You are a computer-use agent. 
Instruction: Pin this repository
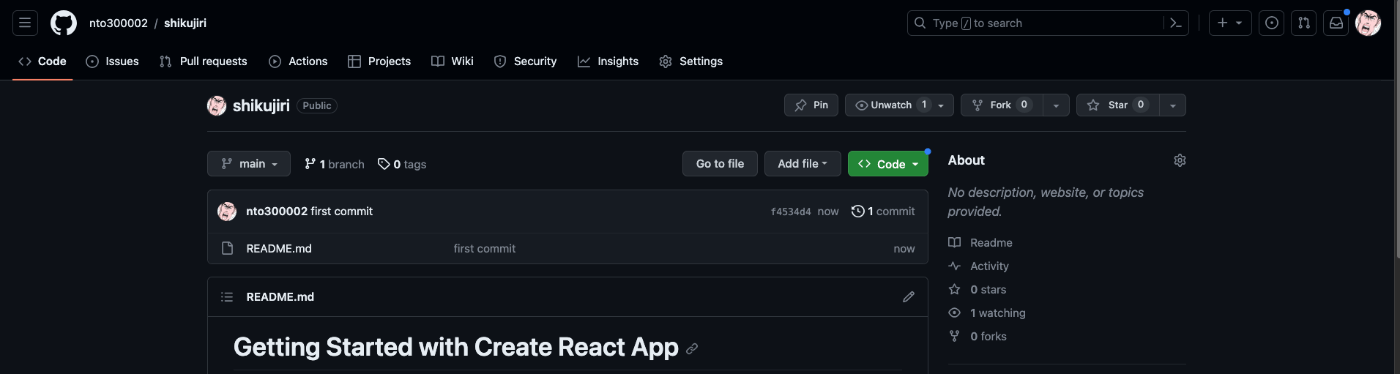811,105
